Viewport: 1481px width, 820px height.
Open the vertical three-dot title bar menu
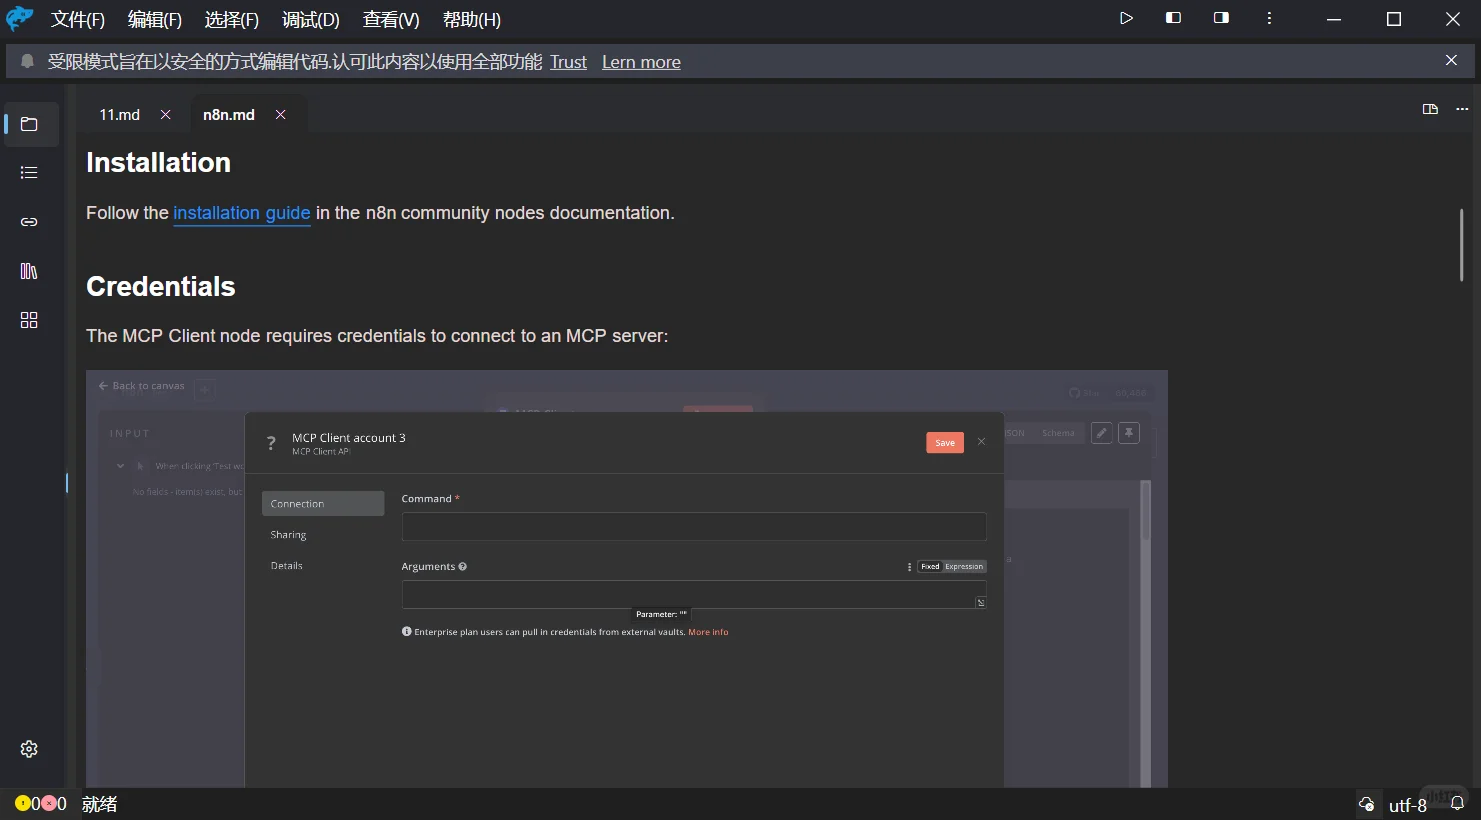click(x=1269, y=18)
